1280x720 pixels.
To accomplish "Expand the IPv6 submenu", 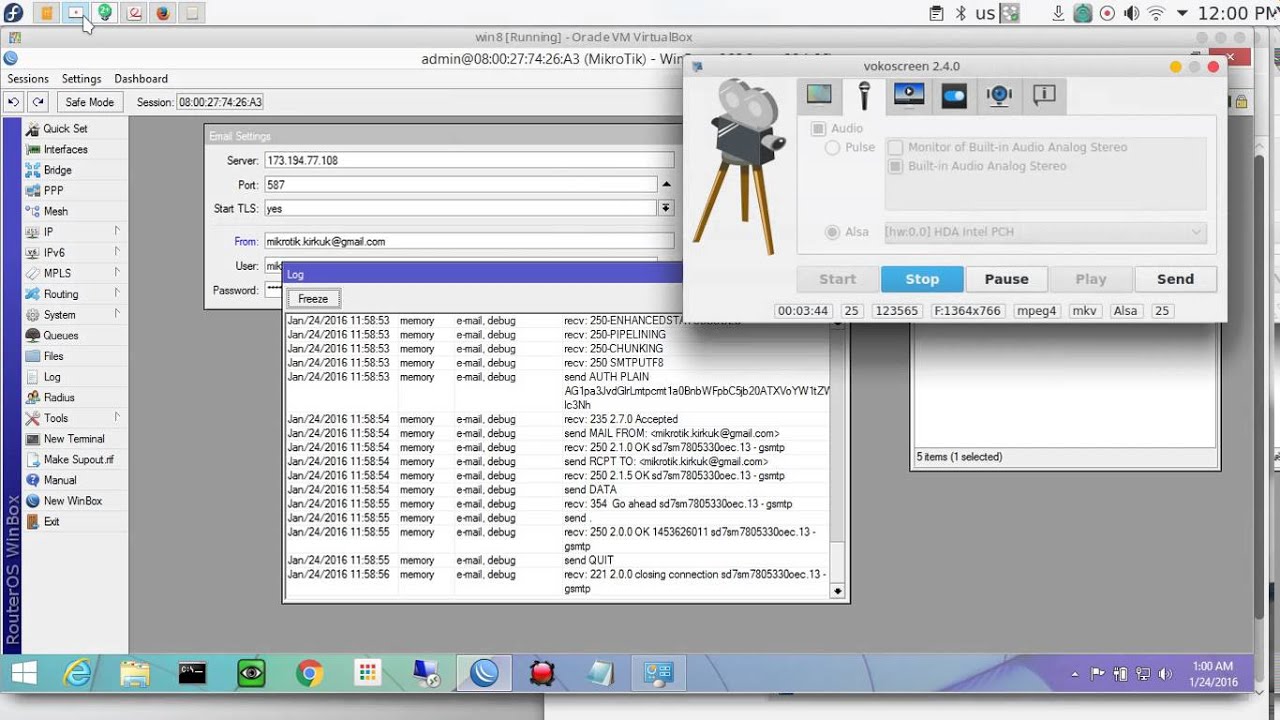I will (116, 252).
